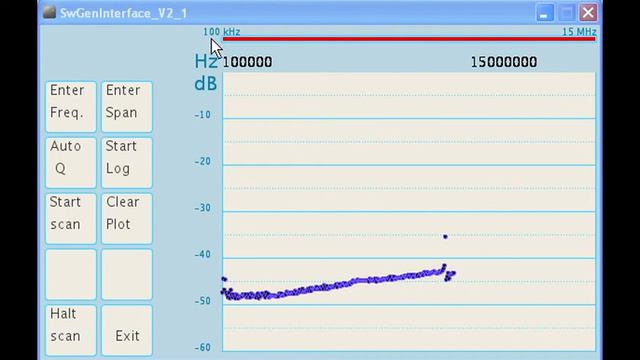
Task: Click the Hz axis label
Action: 206,62
